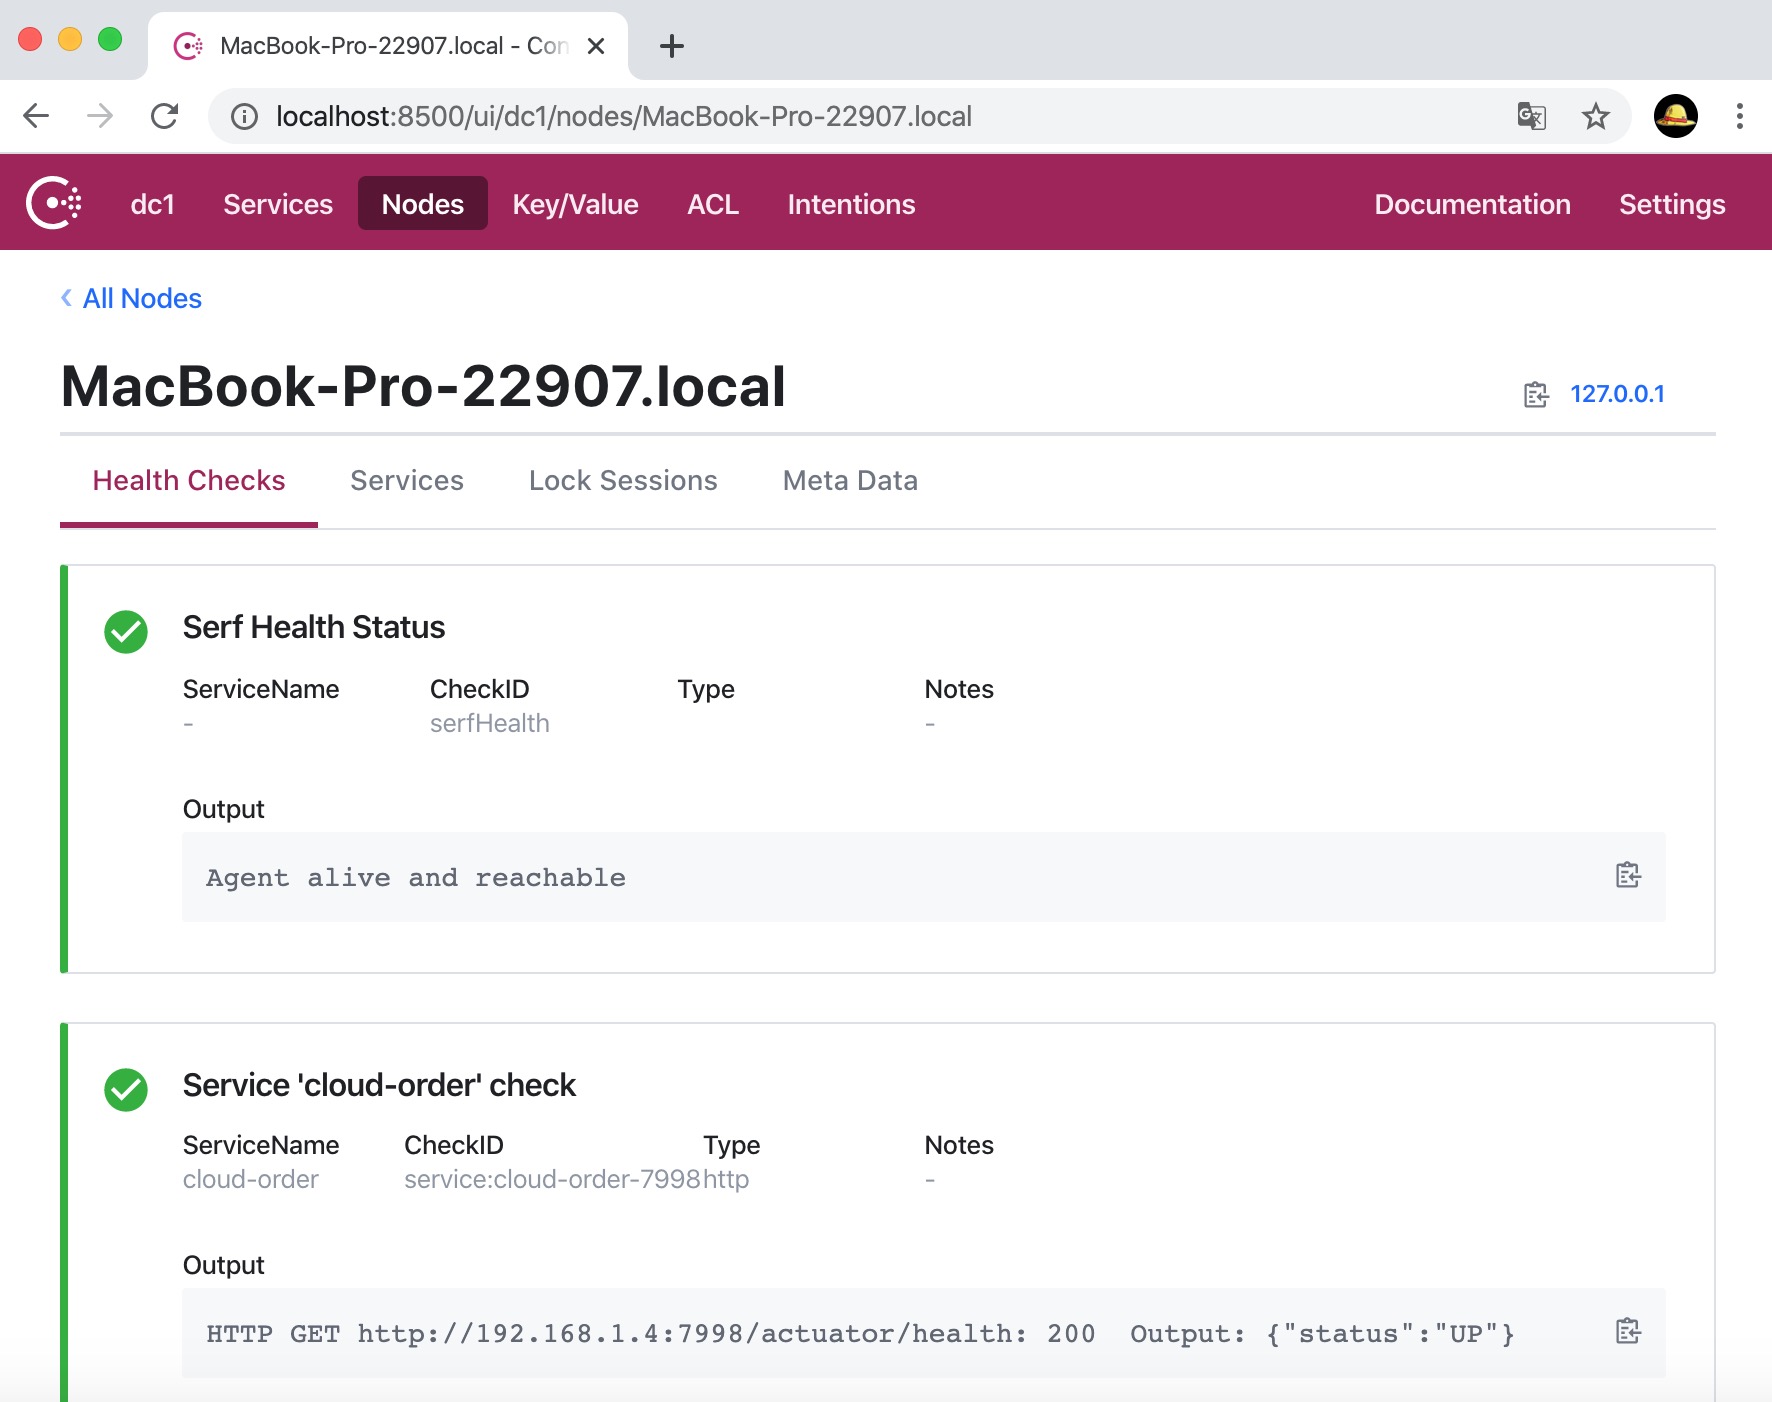The width and height of the screenshot is (1772, 1402).
Task: Close the MacBook-Pro-22907.local tab
Action: (596, 46)
